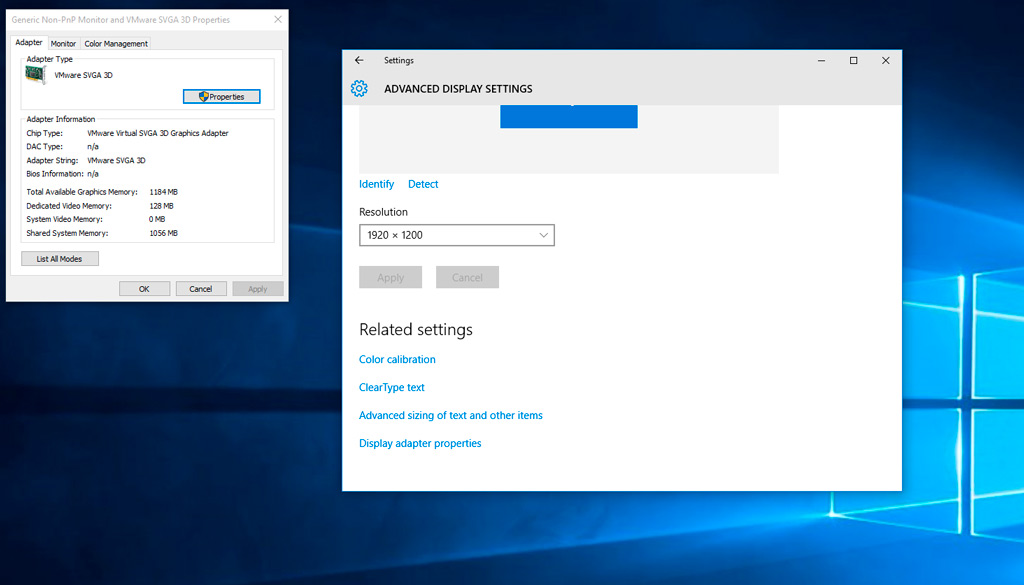Open the Color Management tab
This screenshot has width=1024, height=585.
click(116, 44)
